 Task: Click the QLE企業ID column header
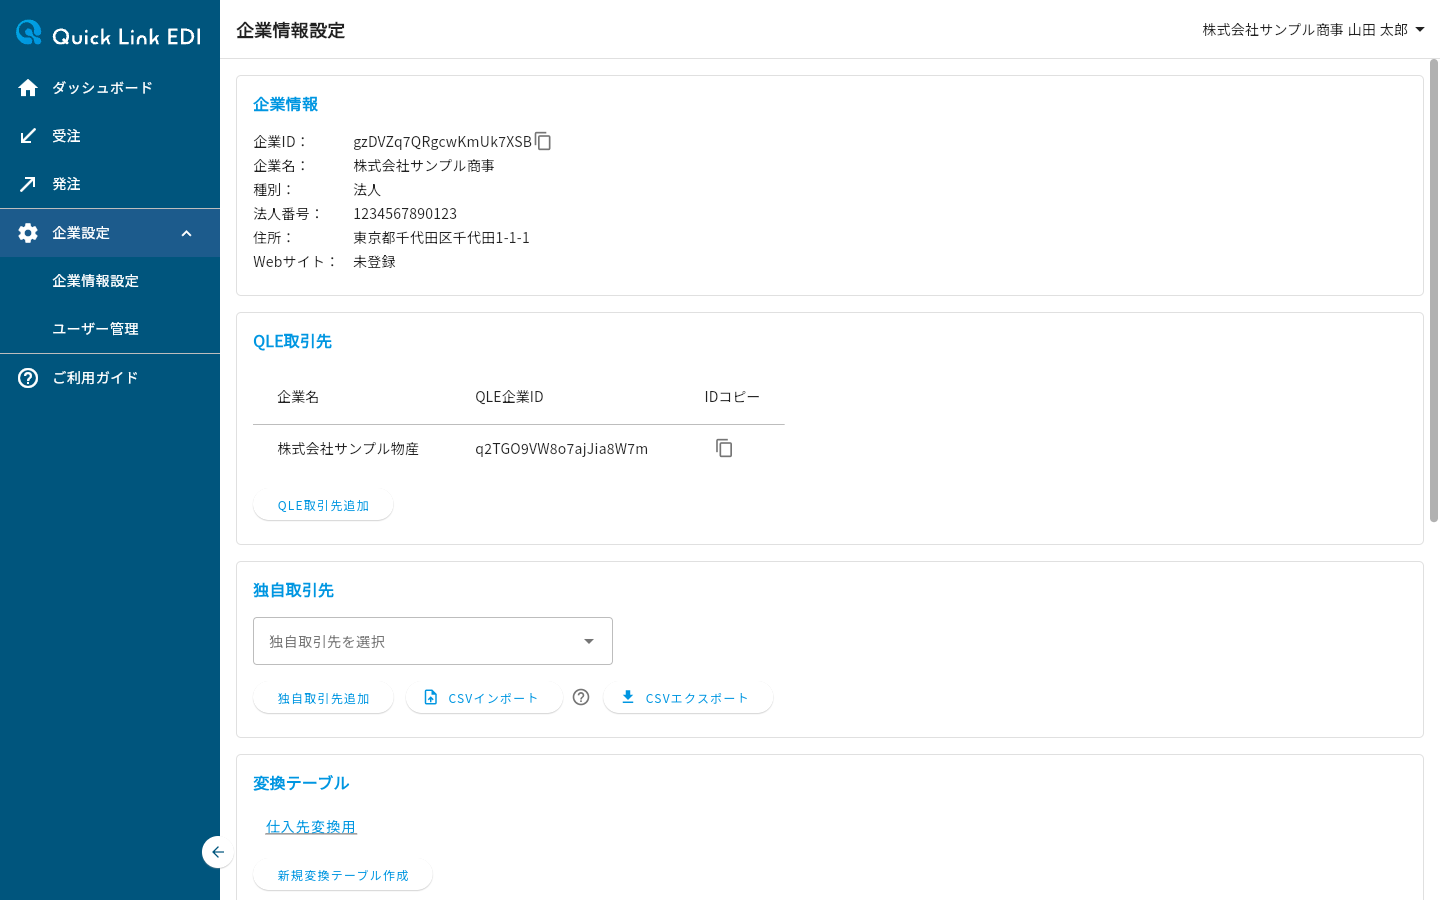(x=509, y=397)
